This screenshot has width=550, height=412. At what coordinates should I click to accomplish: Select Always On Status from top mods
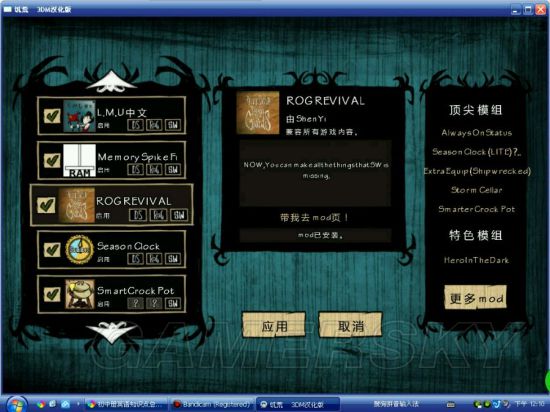476,133
